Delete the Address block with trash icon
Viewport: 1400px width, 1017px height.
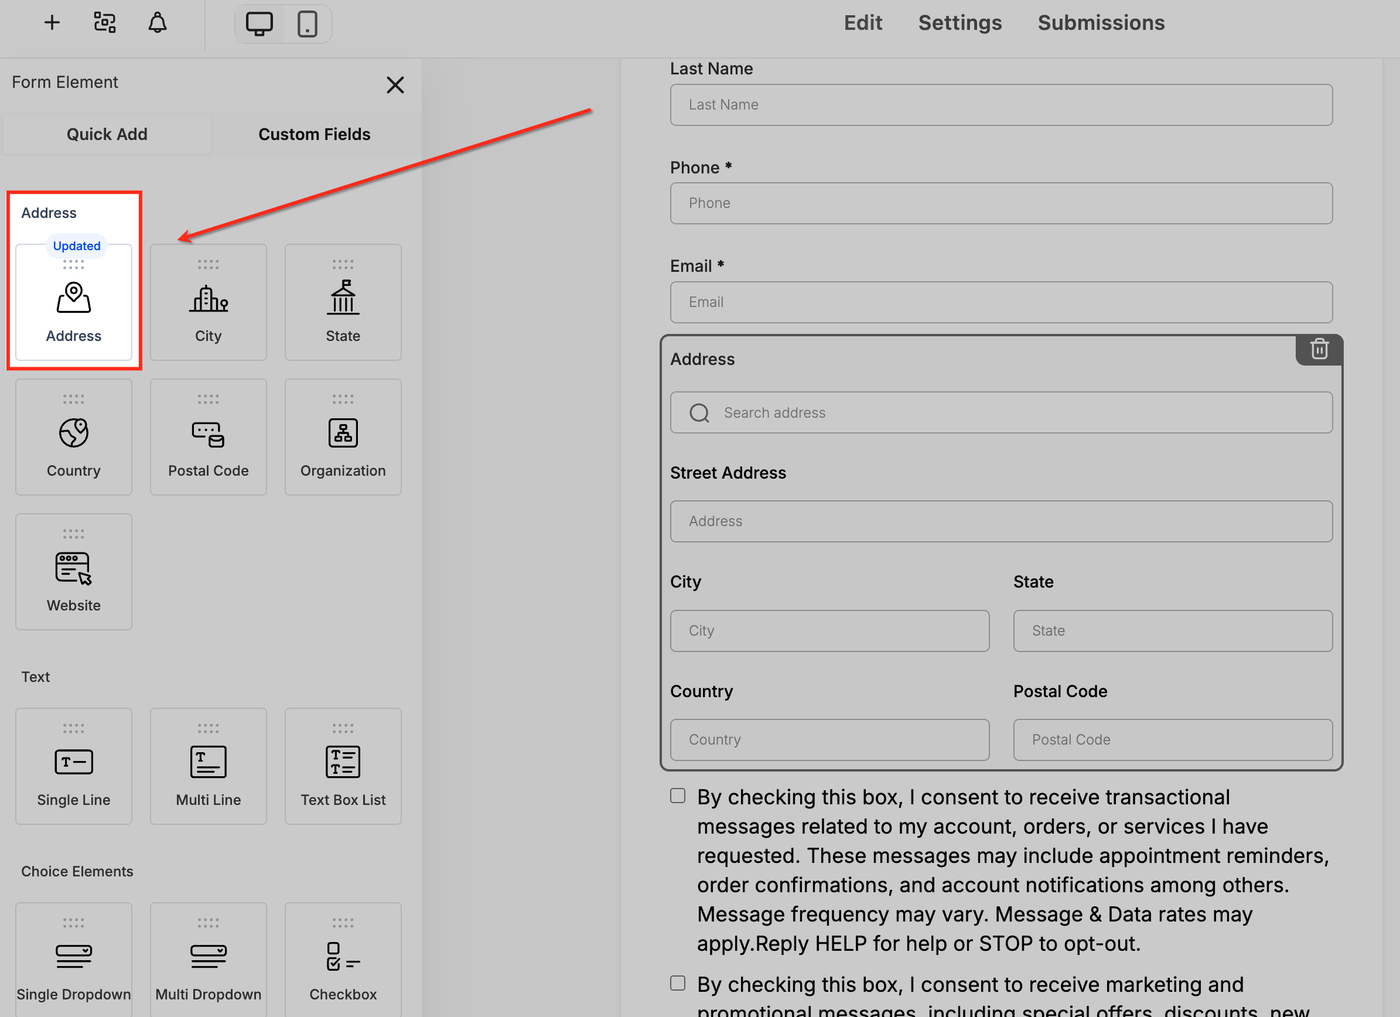(x=1319, y=349)
